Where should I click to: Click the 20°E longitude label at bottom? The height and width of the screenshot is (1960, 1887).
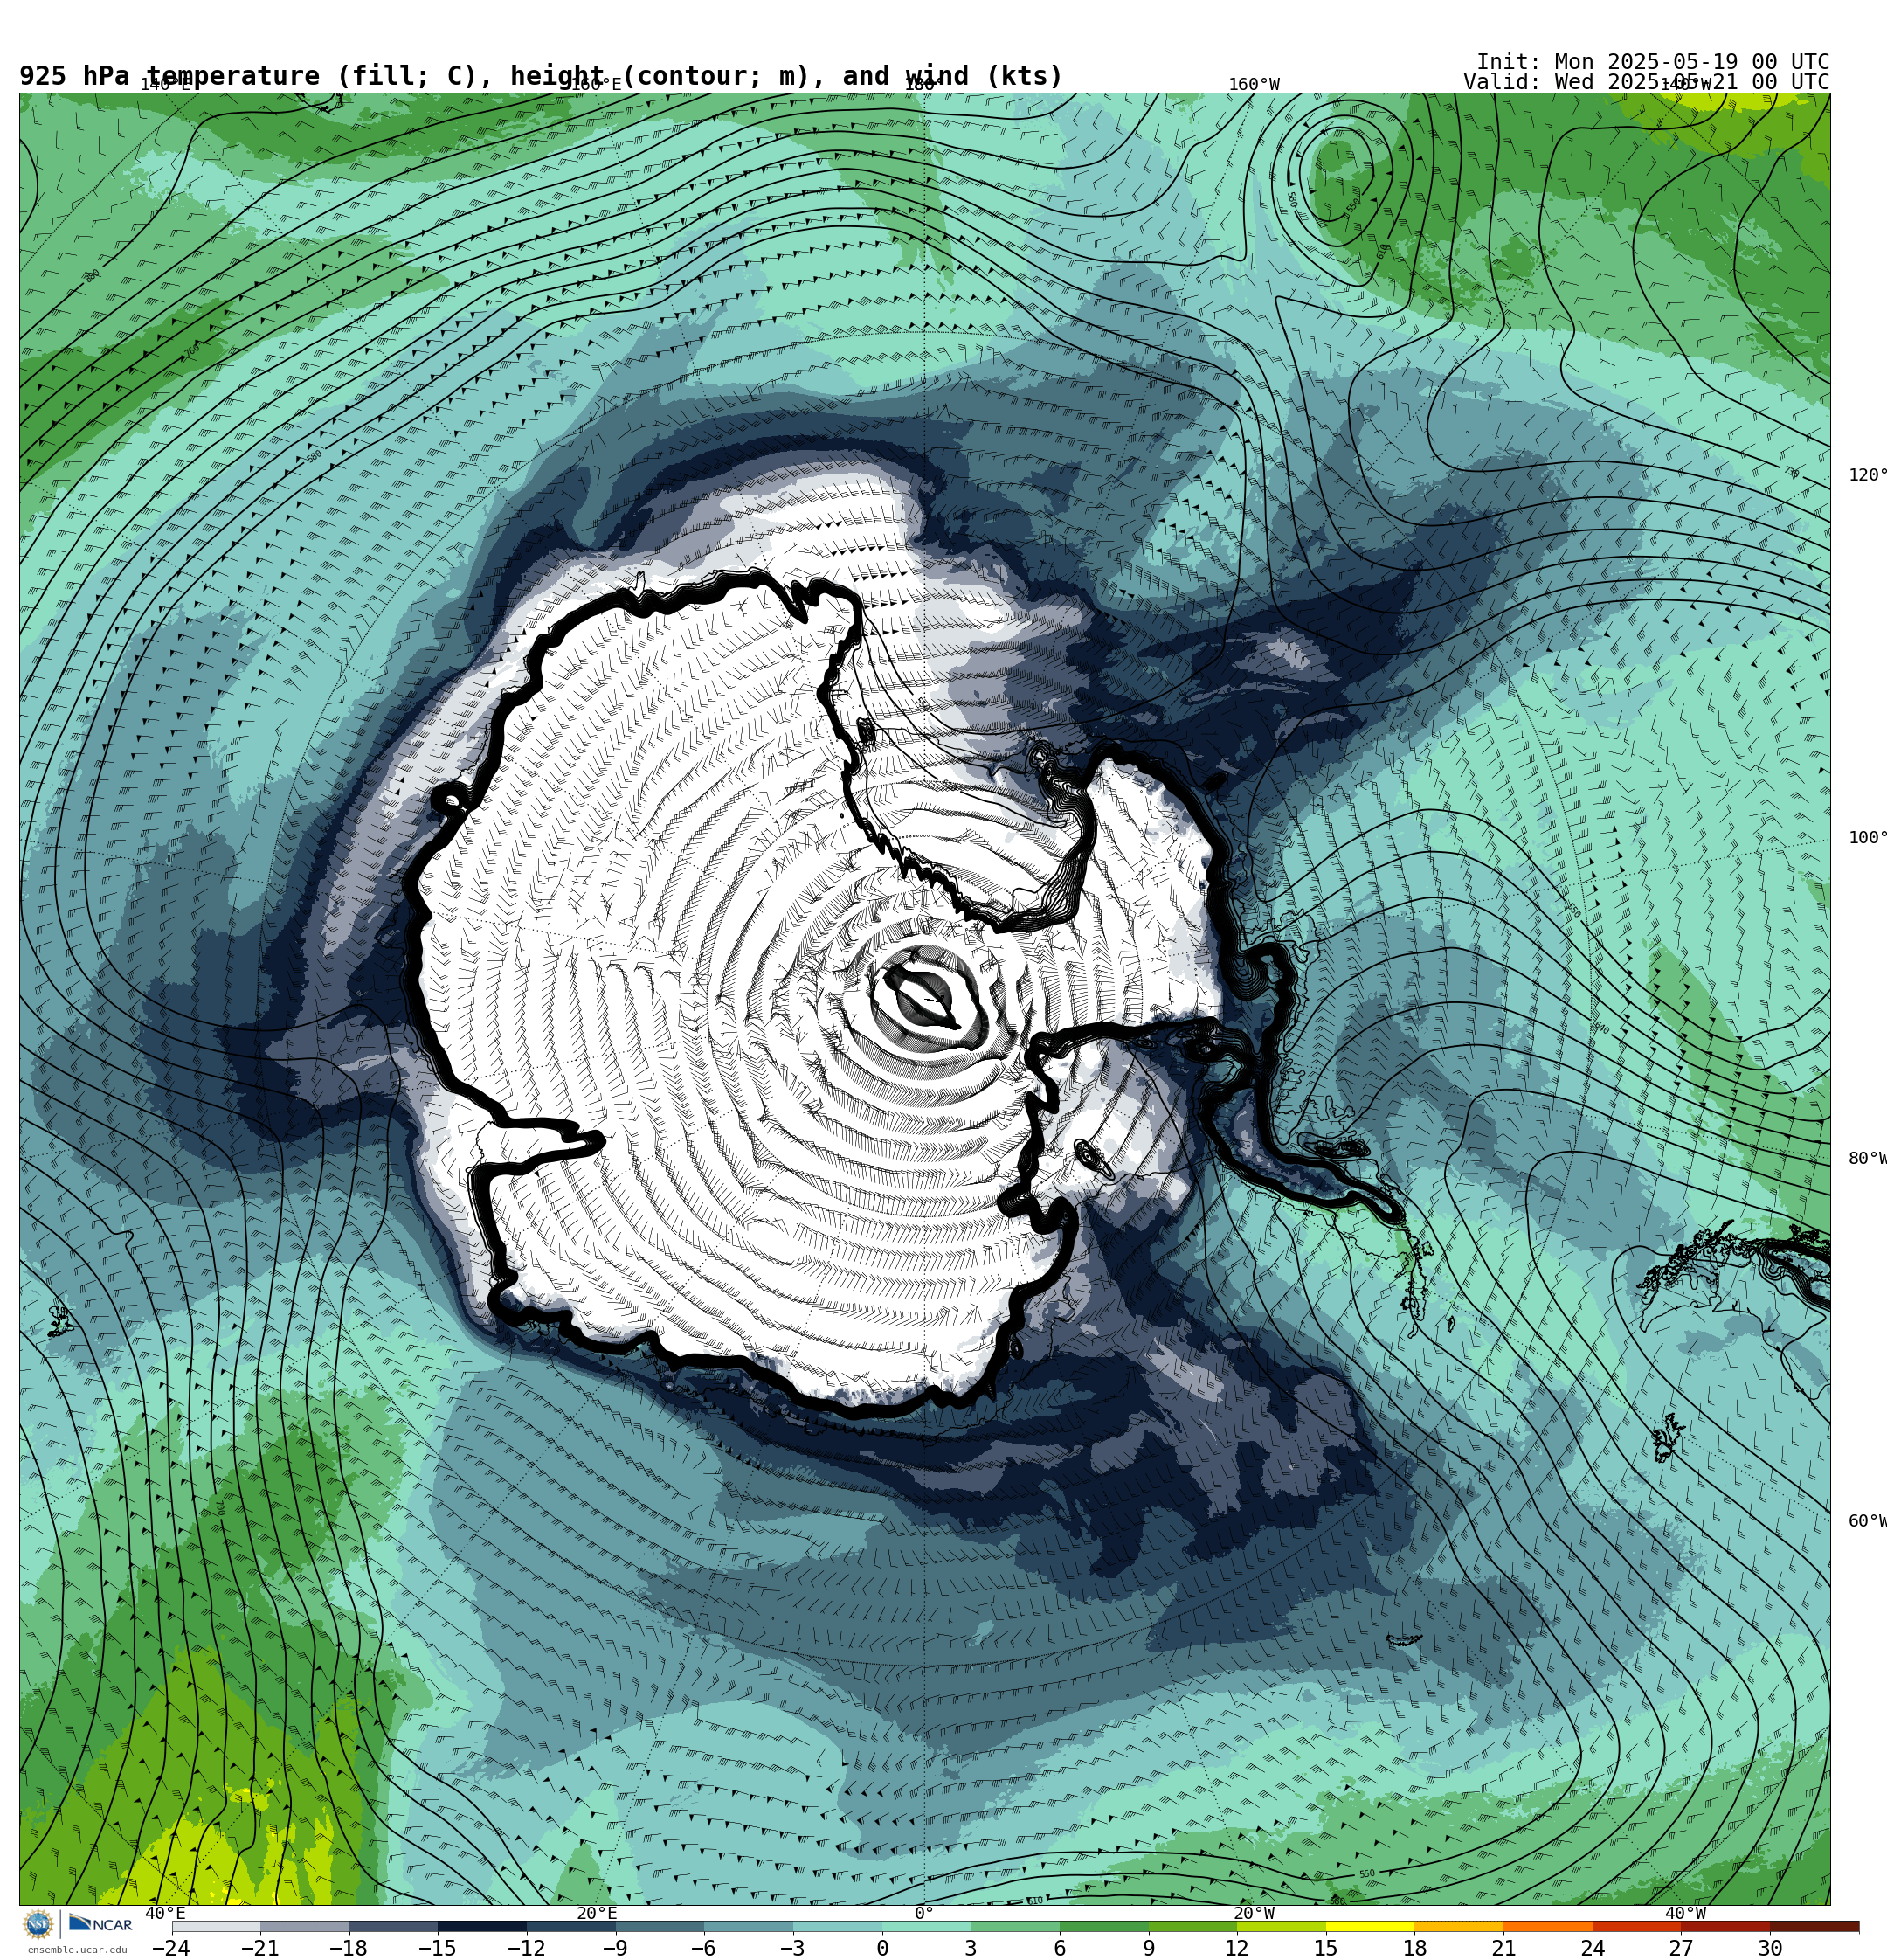pos(597,1913)
